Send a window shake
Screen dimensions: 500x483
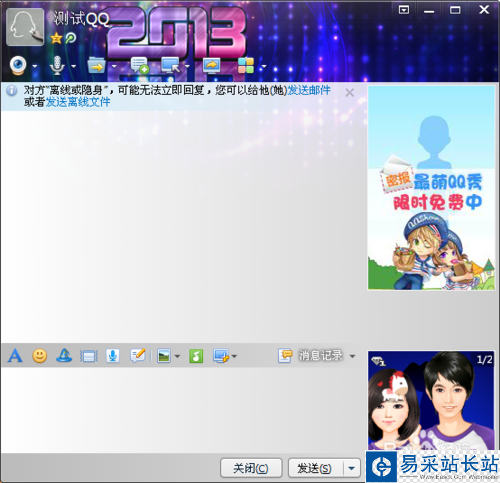tap(89, 356)
